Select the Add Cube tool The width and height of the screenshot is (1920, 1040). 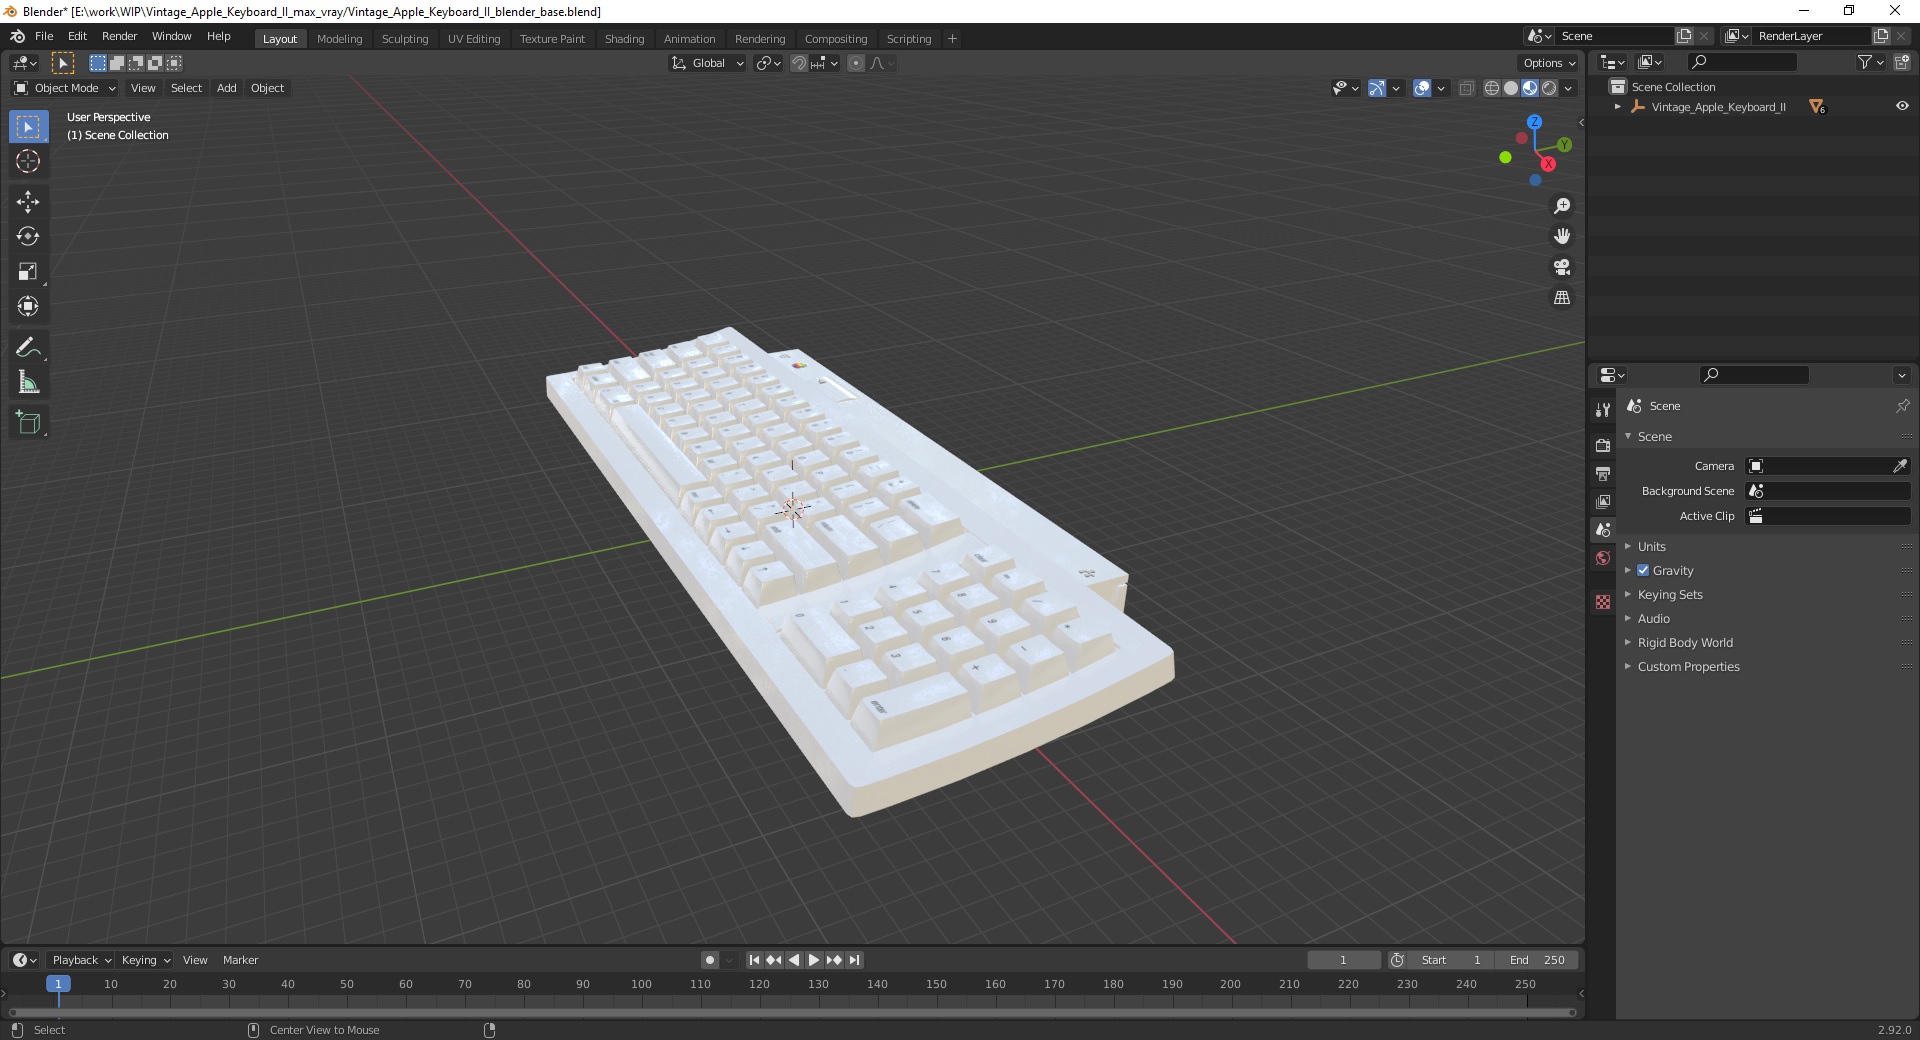[x=28, y=422]
